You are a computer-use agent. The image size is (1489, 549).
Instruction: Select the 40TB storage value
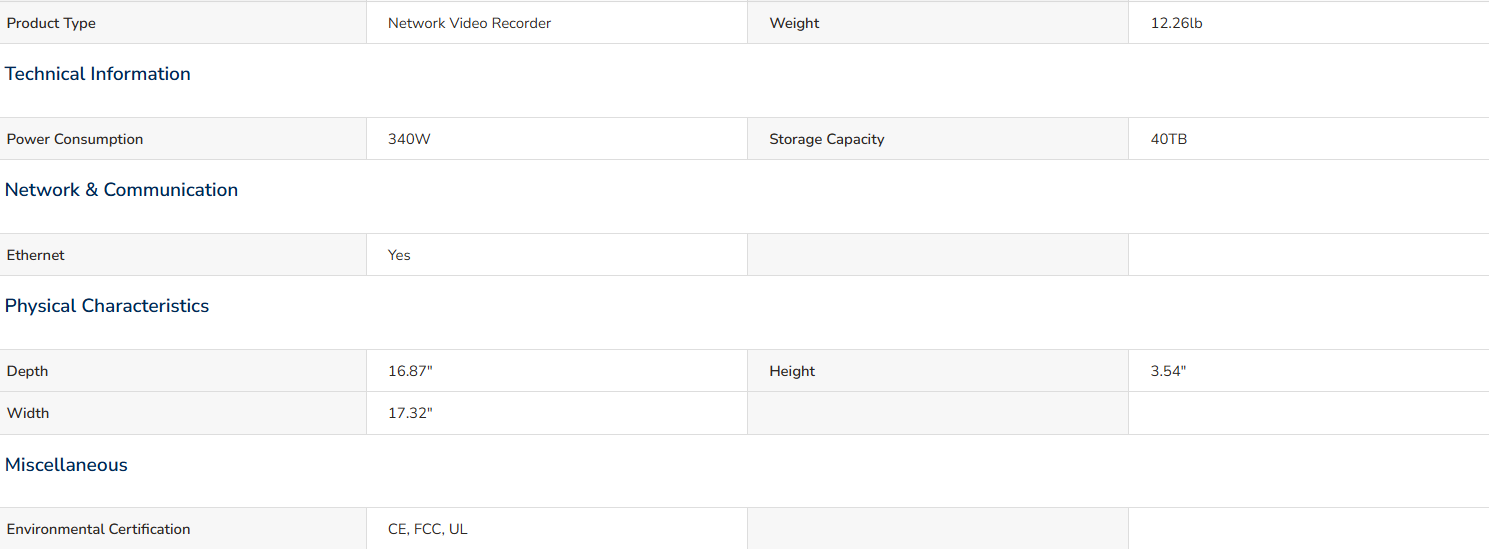[x=1169, y=139]
